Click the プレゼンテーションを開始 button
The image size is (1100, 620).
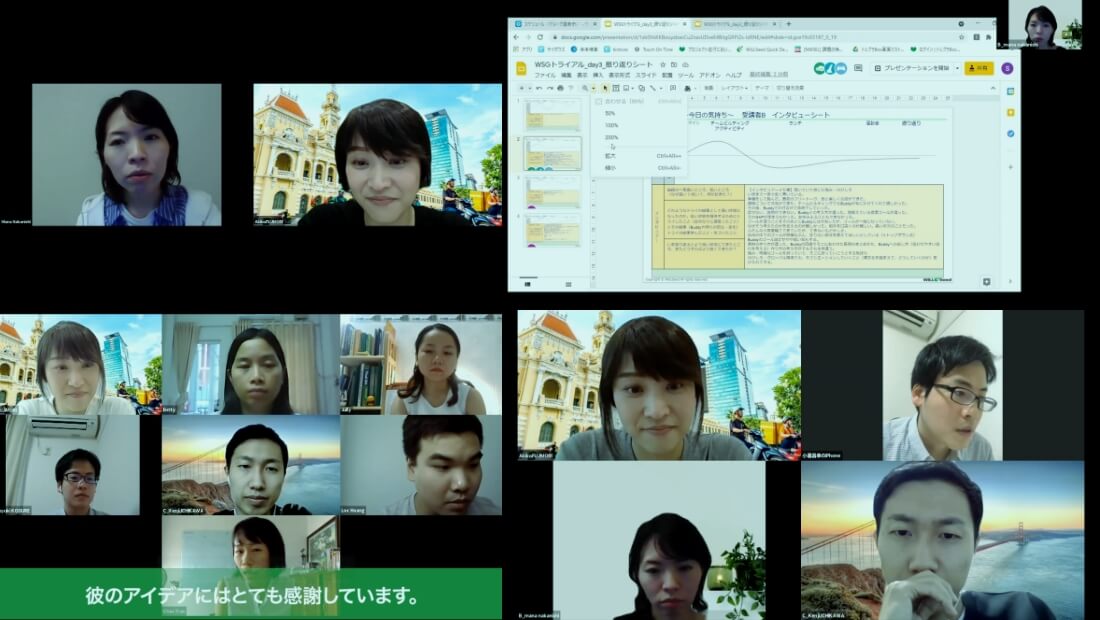coord(912,68)
